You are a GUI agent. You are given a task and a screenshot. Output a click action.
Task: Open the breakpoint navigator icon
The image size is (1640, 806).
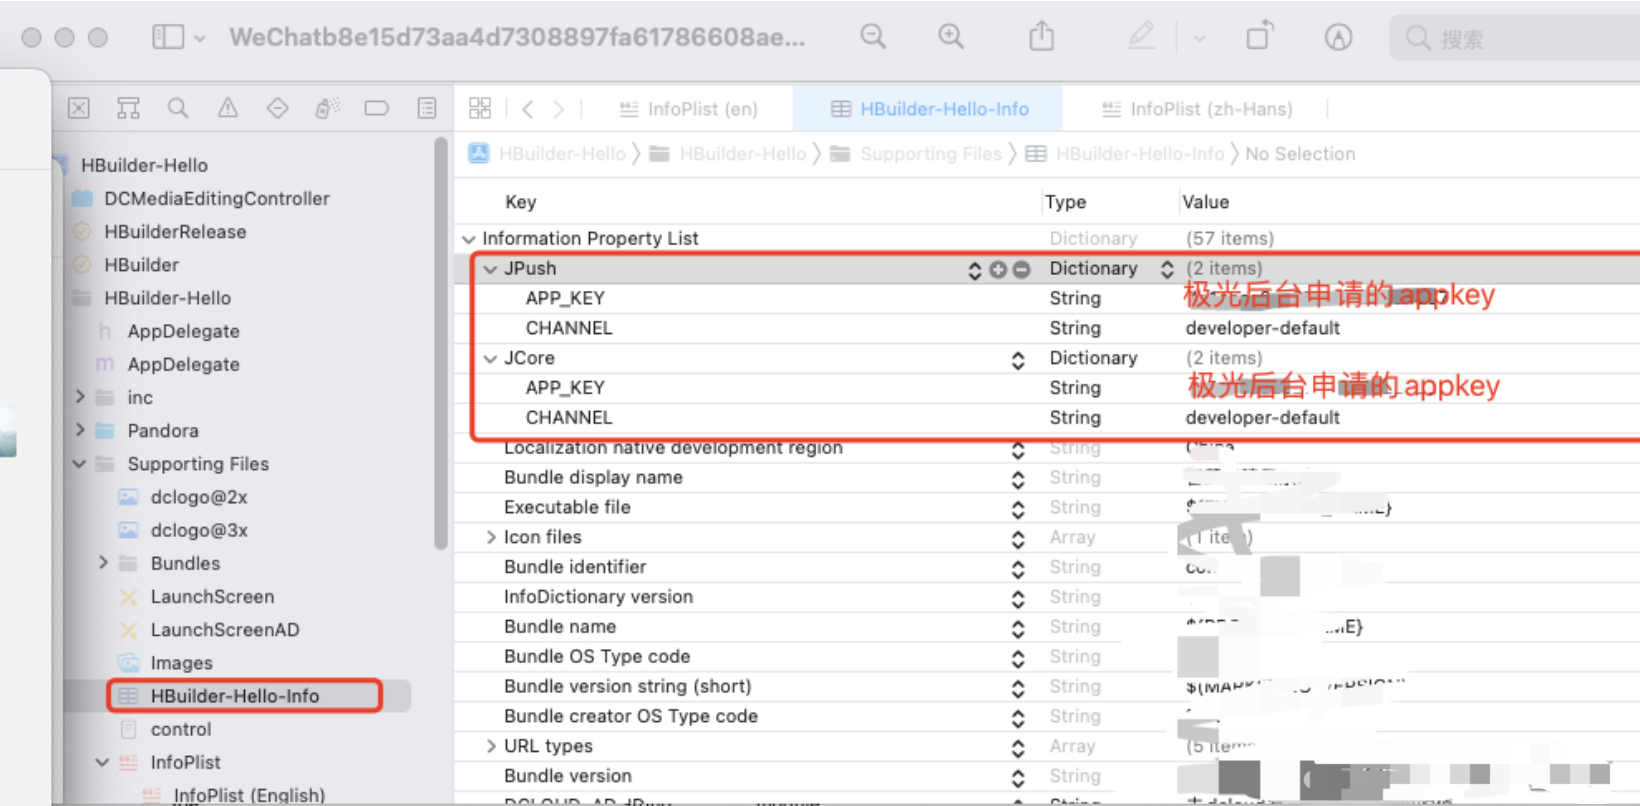point(377,108)
